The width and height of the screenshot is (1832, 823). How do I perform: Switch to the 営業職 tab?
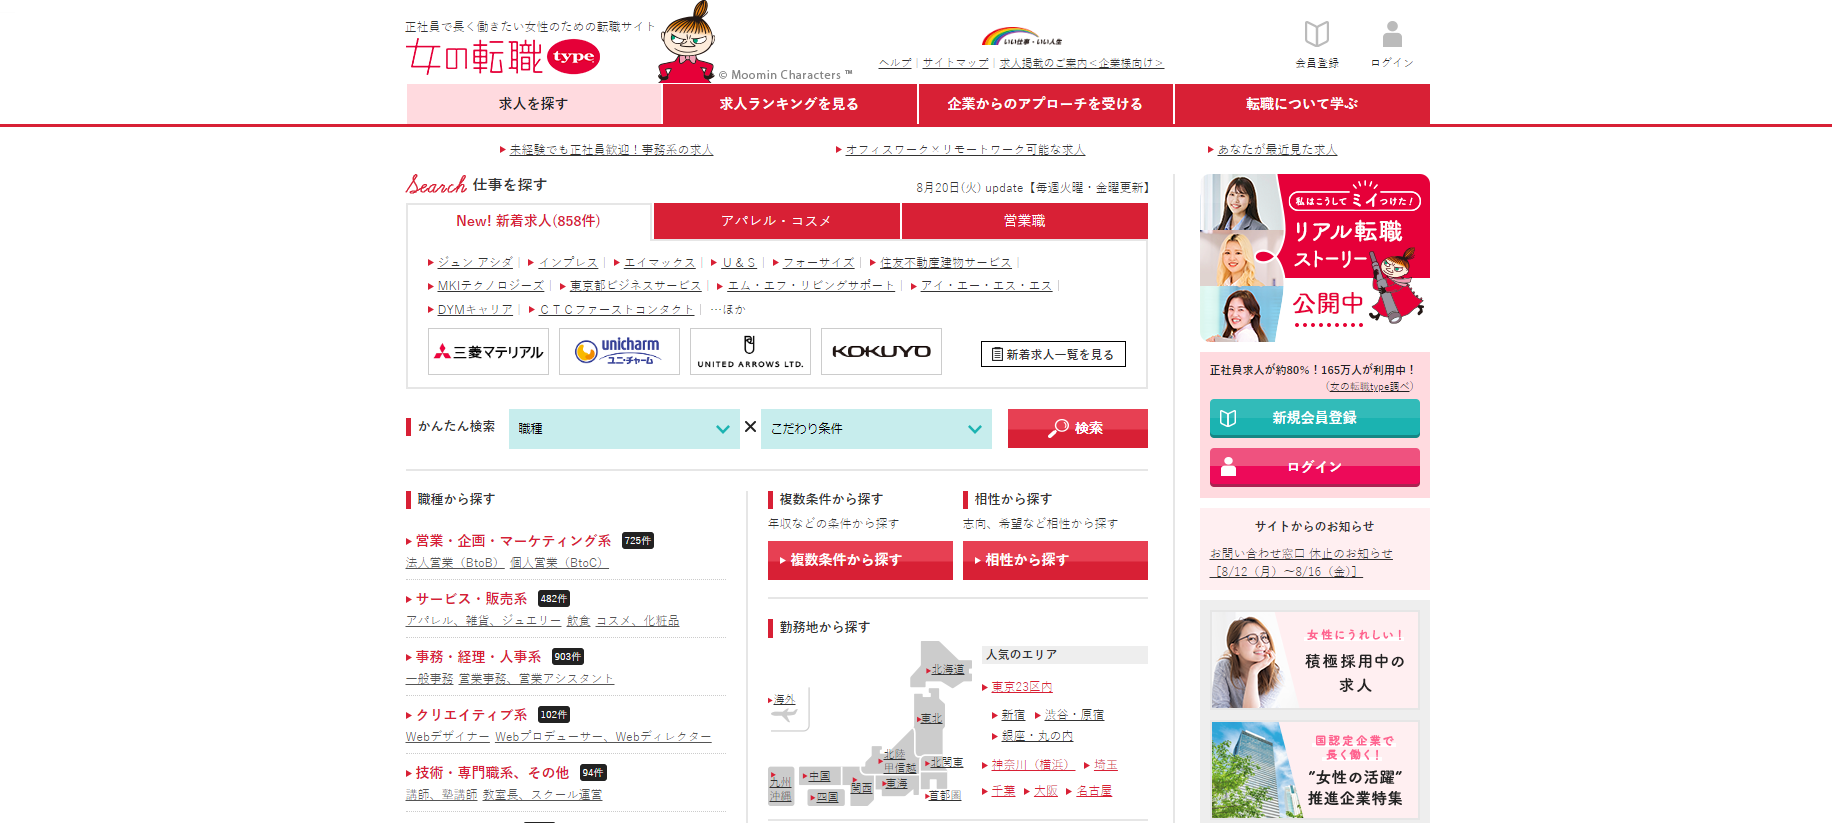pos(1025,221)
